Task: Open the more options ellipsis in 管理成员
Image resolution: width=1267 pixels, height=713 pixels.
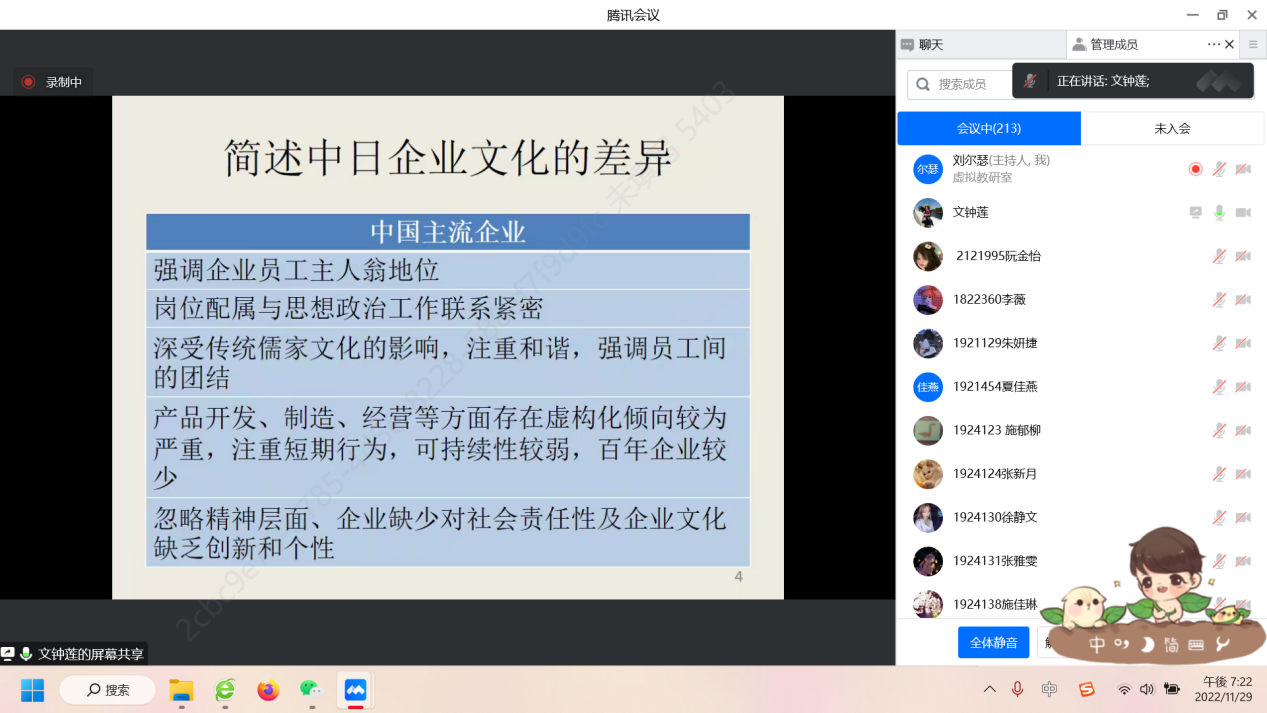Action: (1213, 44)
